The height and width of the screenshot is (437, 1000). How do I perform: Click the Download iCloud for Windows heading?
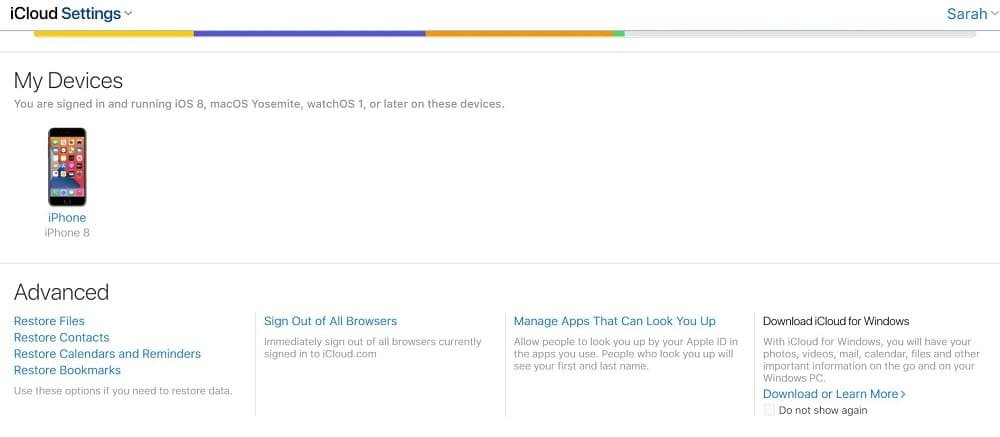click(x=836, y=321)
